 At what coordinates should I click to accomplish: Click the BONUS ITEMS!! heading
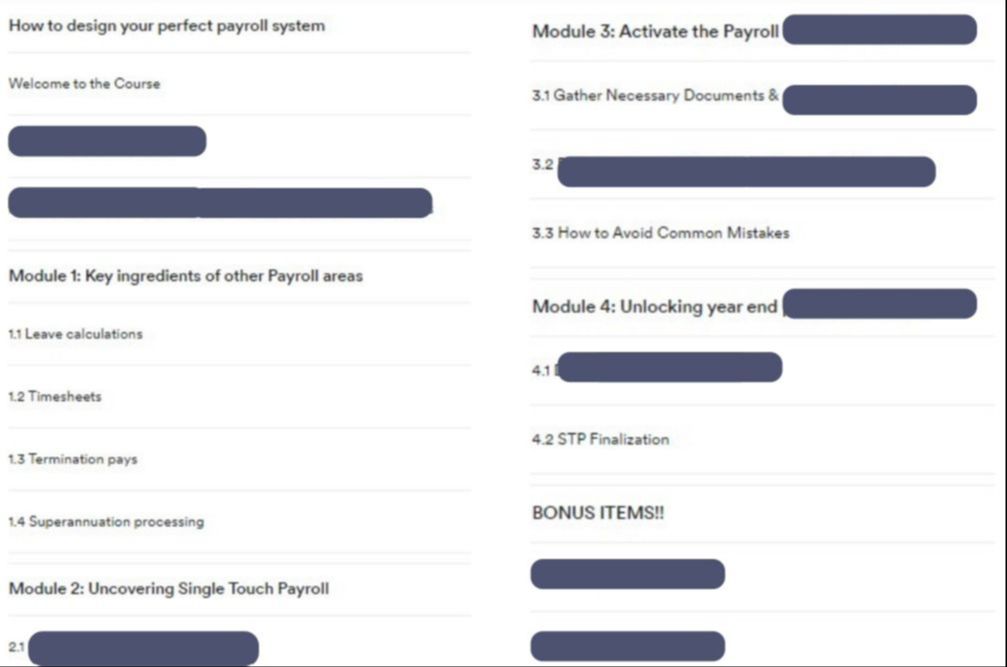point(598,513)
